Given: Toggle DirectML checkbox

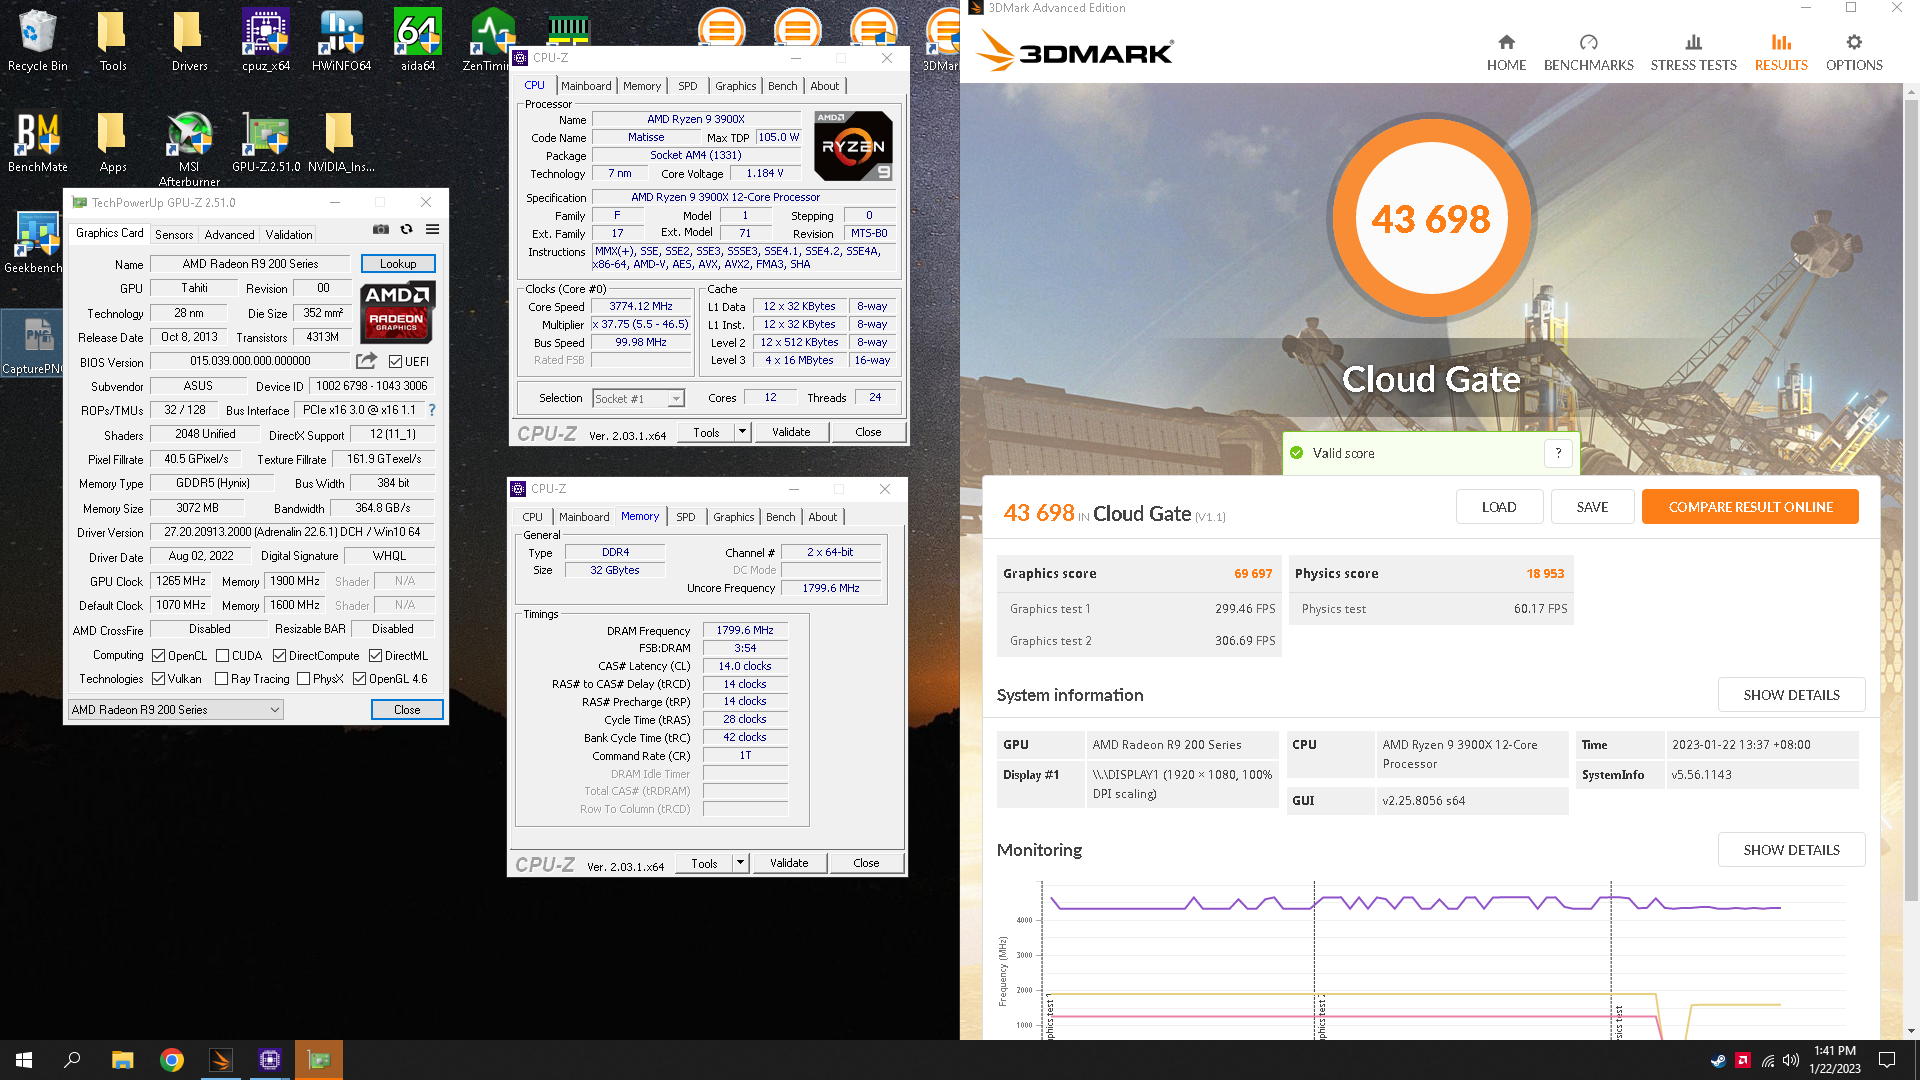Looking at the screenshot, I should point(375,656).
